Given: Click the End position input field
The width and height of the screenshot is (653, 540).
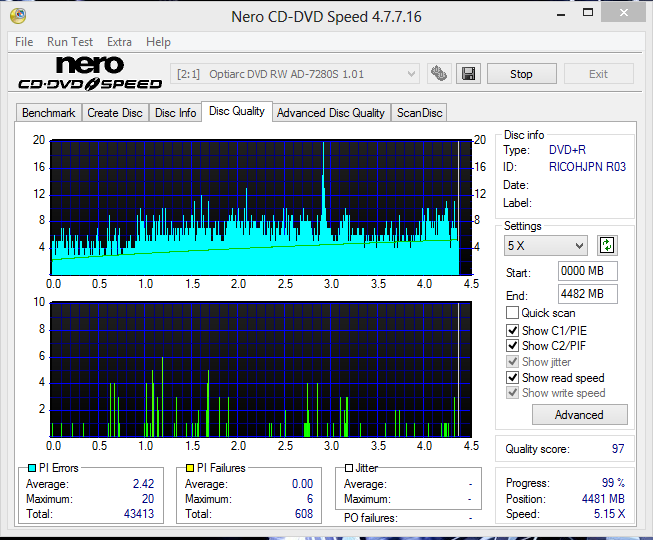Looking at the screenshot, I should [587, 294].
